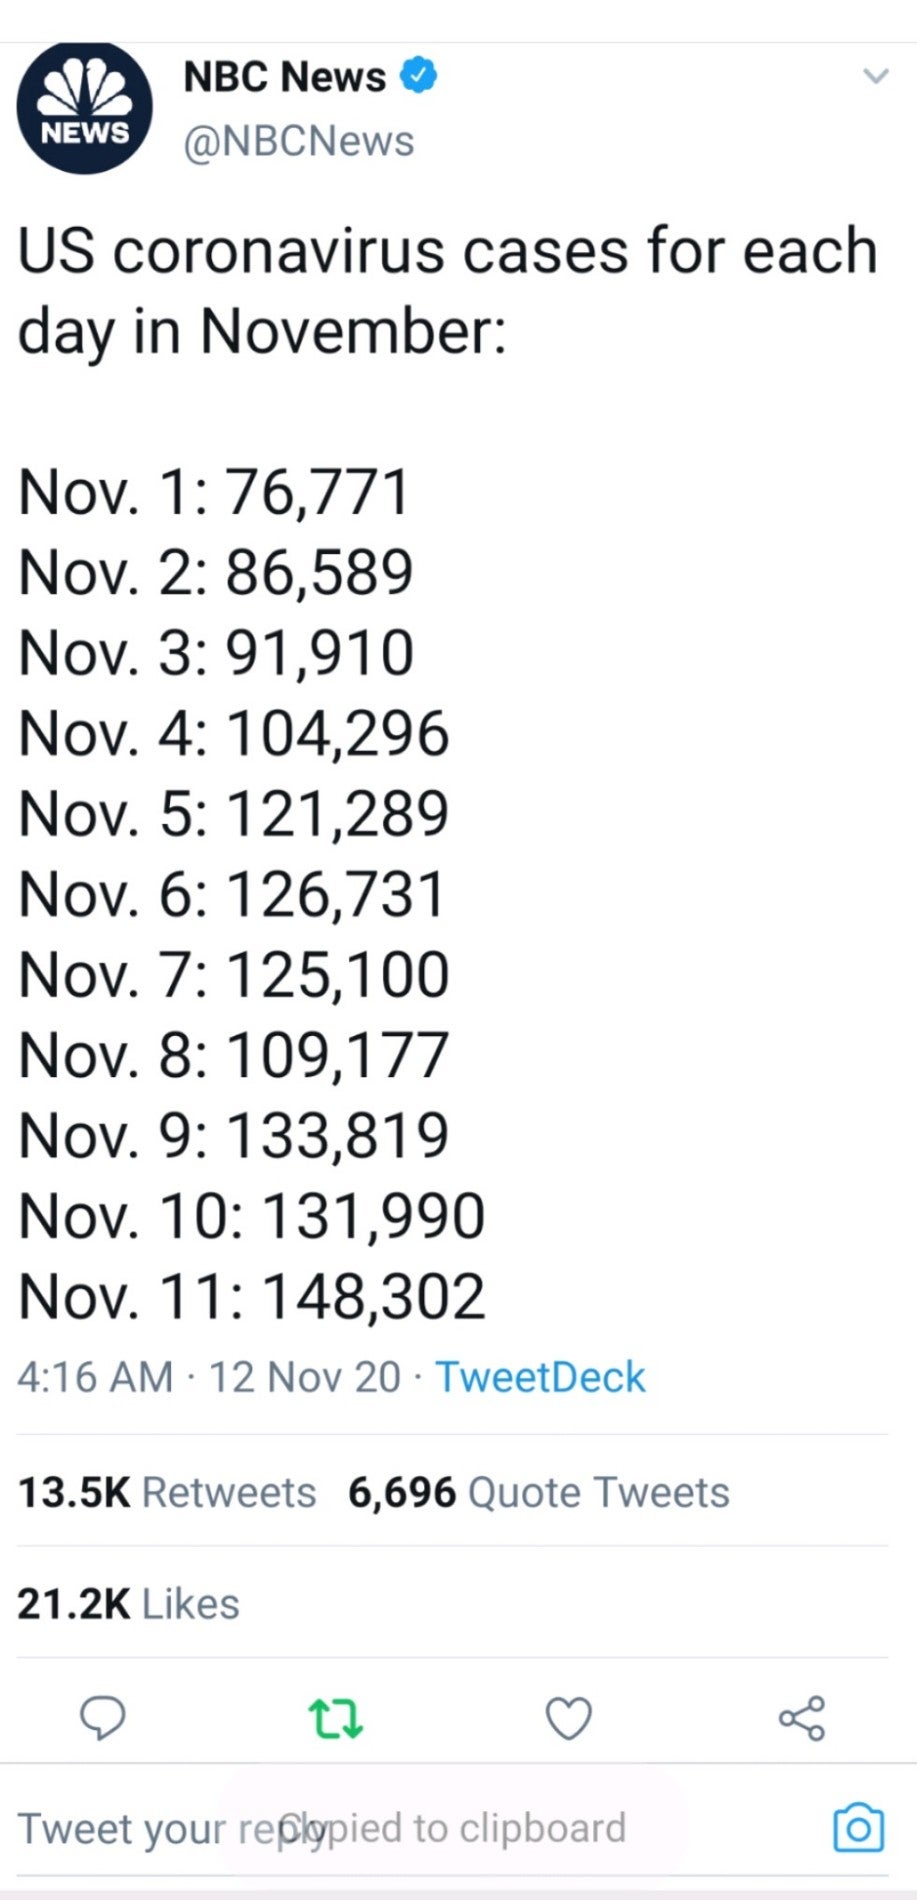Open the share icon menu

click(x=801, y=1719)
